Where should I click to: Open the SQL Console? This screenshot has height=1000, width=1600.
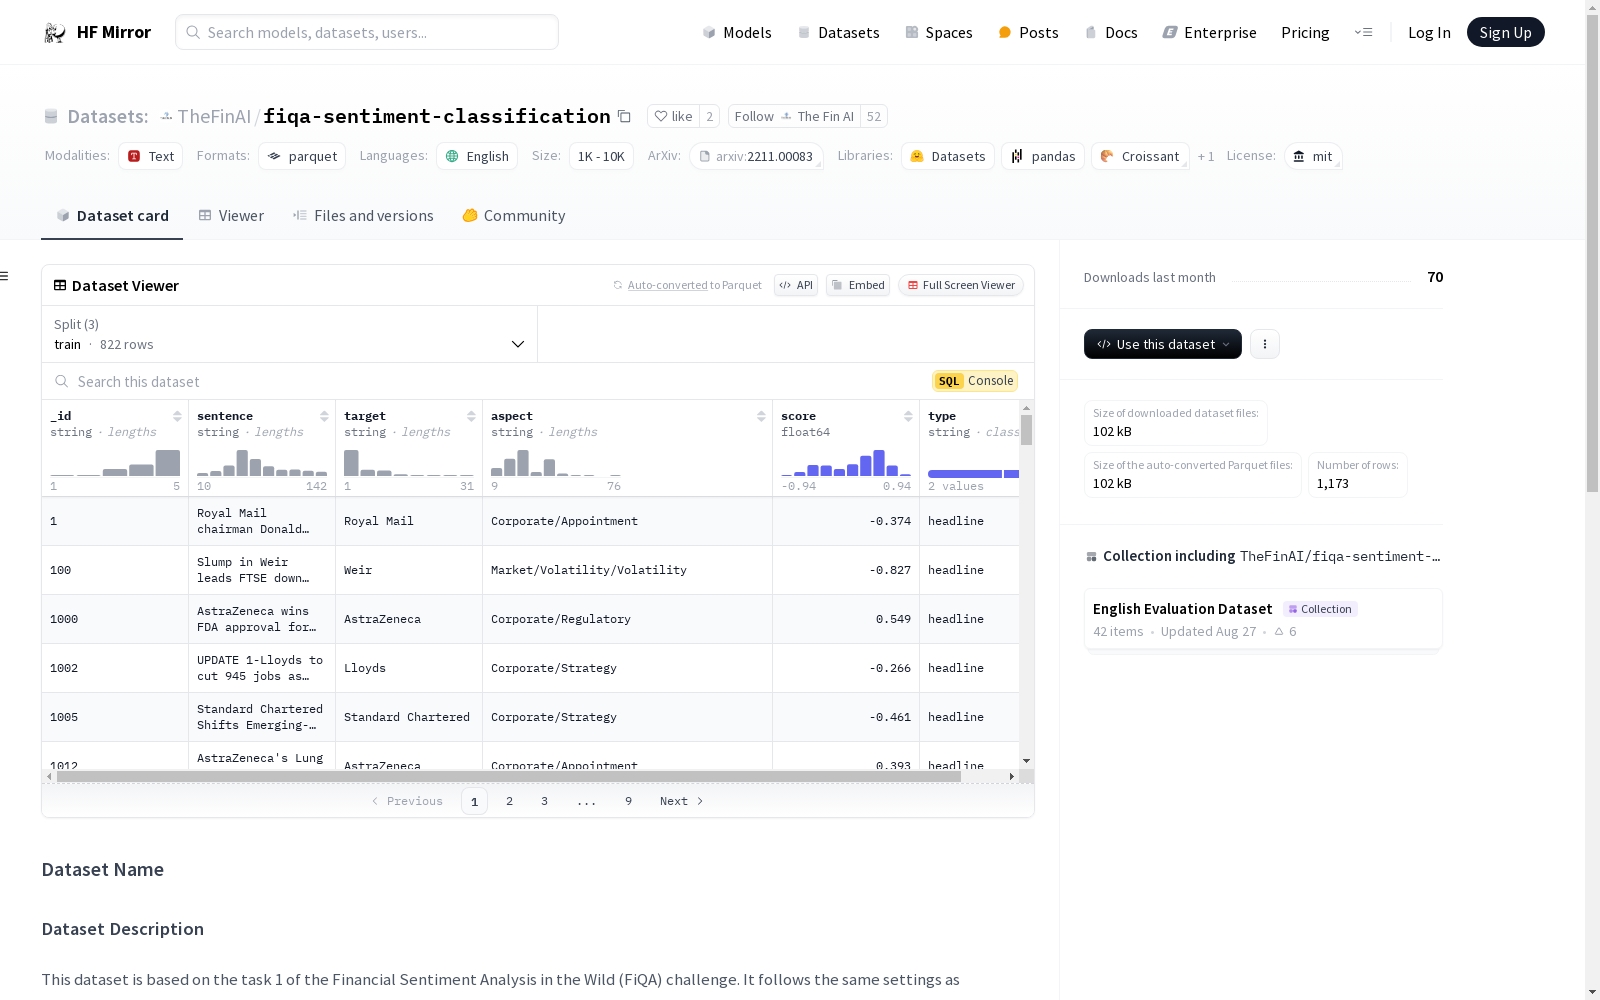(975, 381)
